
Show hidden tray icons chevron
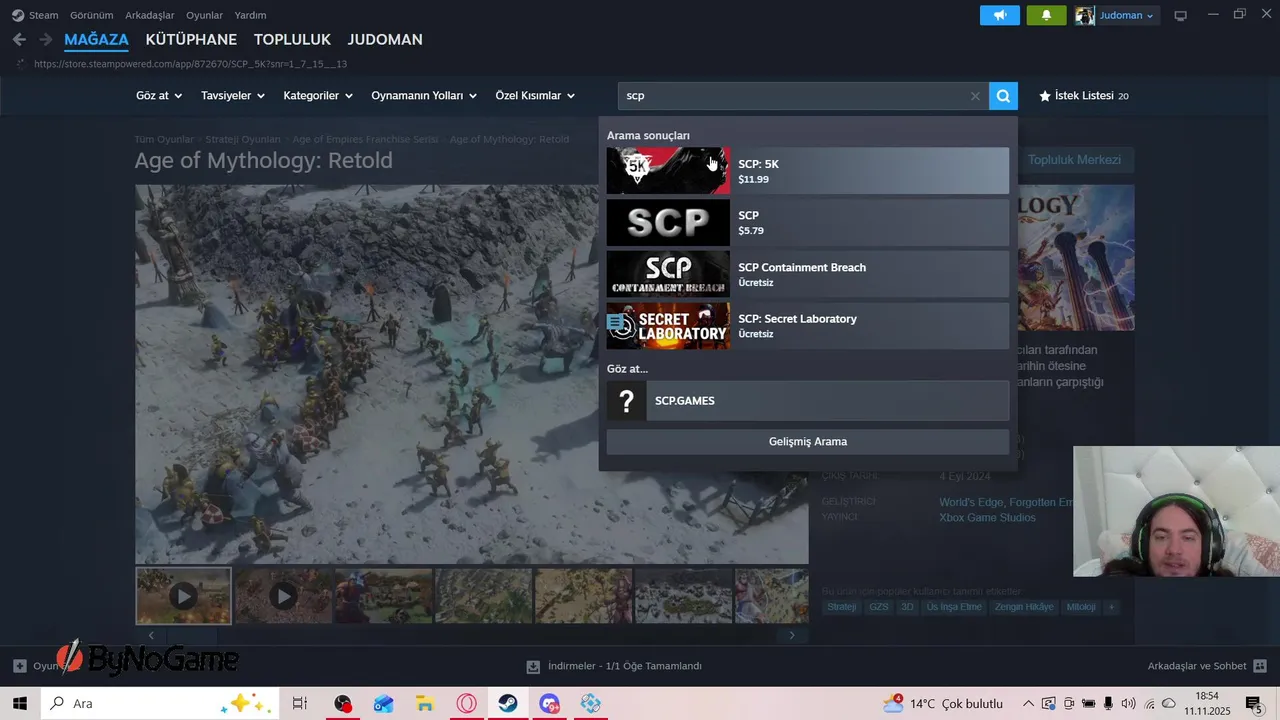click(1026, 704)
